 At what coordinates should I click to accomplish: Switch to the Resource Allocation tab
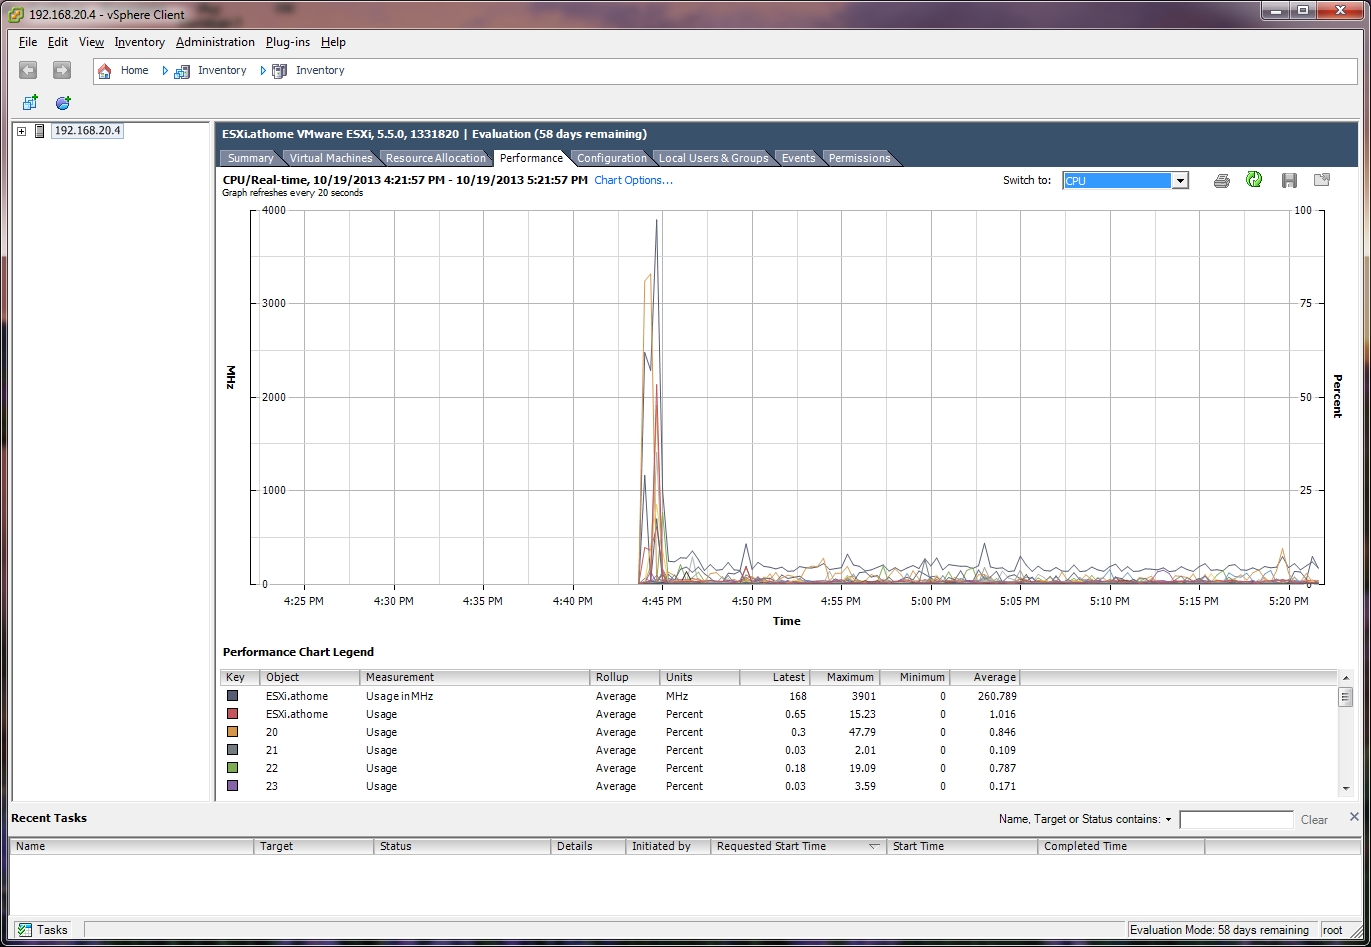(x=435, y=158)
